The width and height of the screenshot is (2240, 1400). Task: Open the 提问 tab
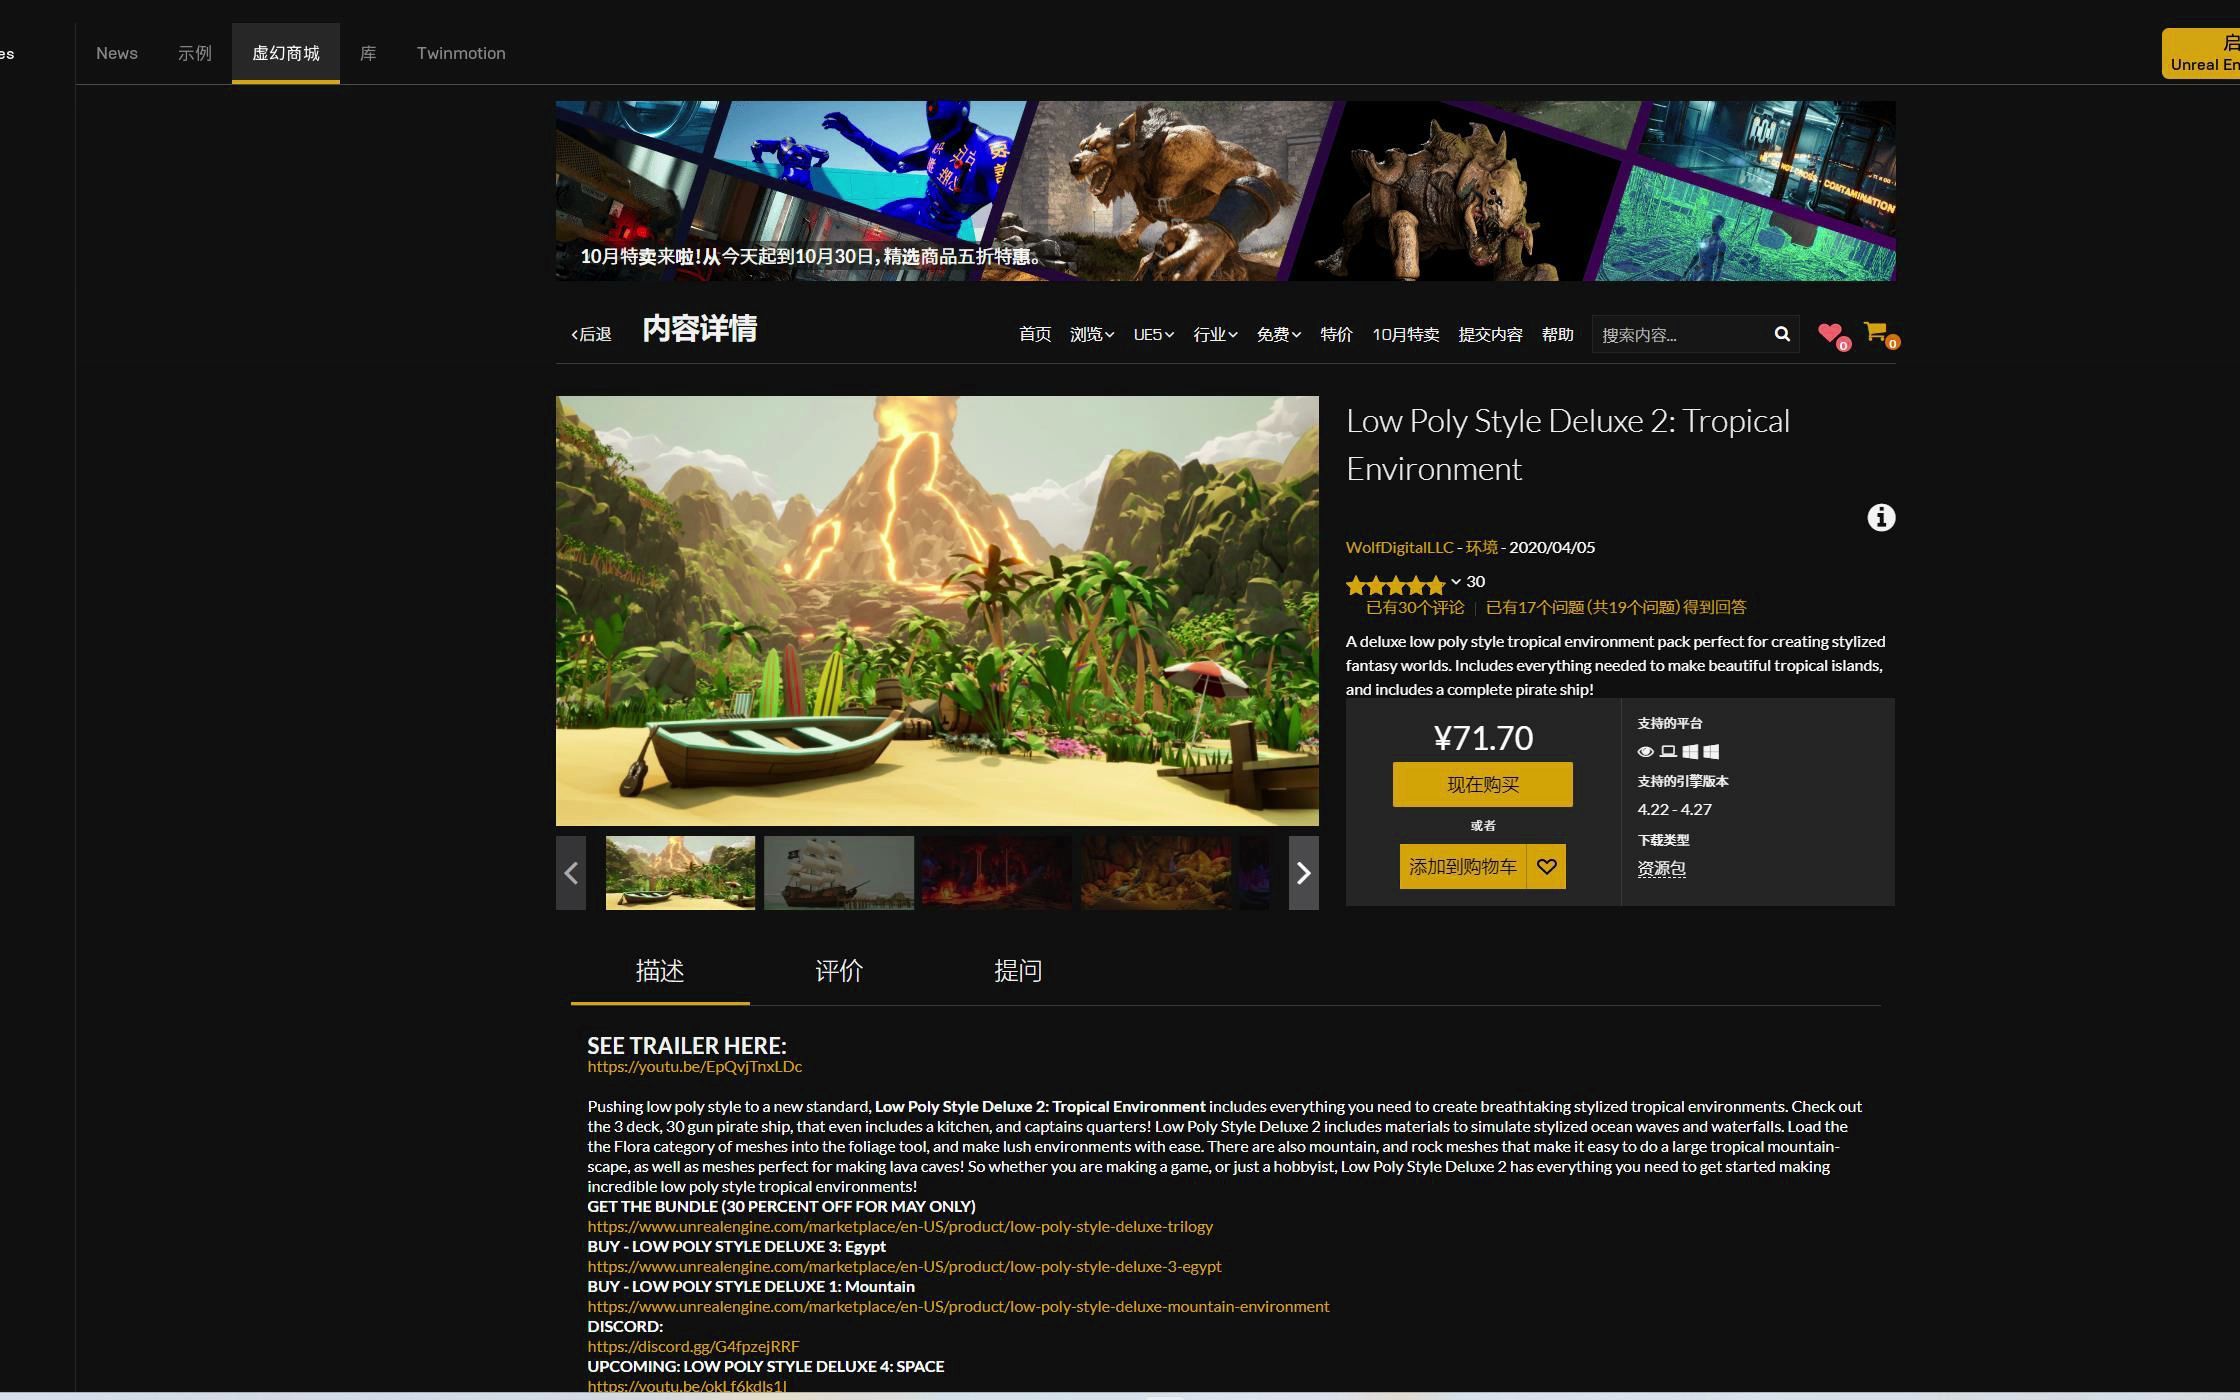click(1018, 970)
